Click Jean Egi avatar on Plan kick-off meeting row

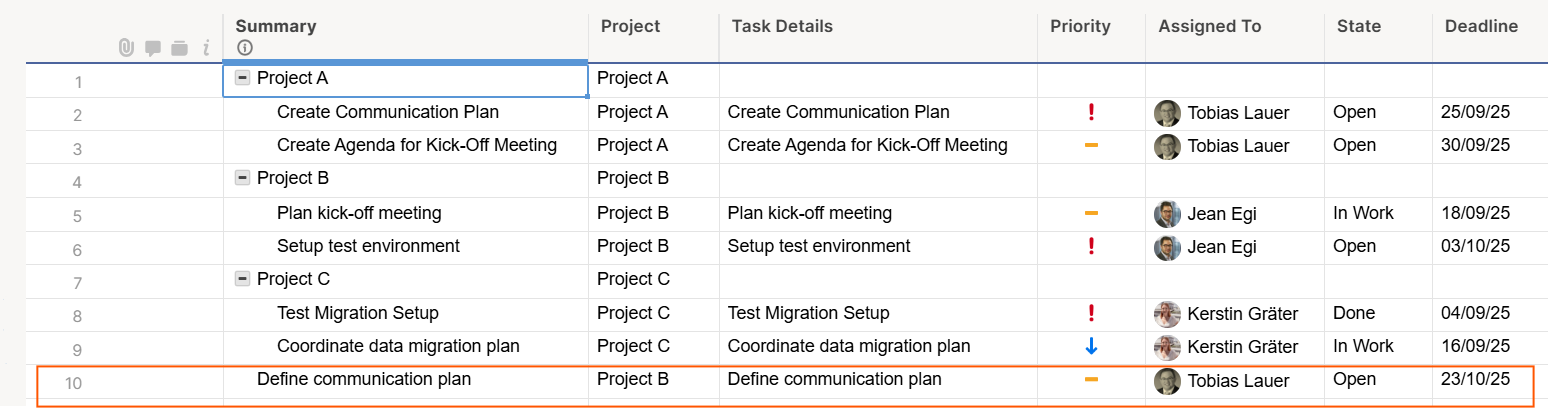pos(1167,214)
